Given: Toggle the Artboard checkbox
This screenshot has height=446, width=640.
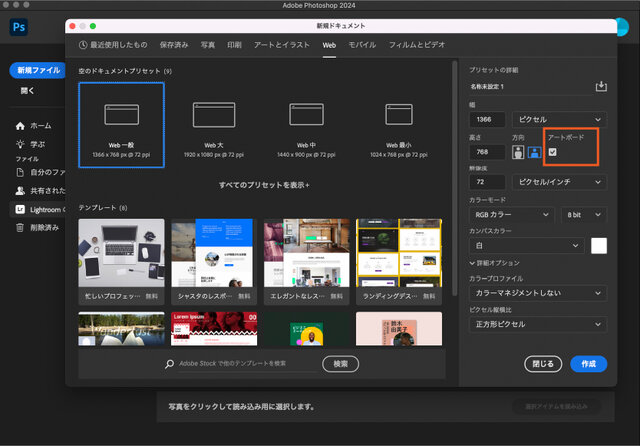Looking at the screenshot, I should pyautogui.click(x=552, y=152).
